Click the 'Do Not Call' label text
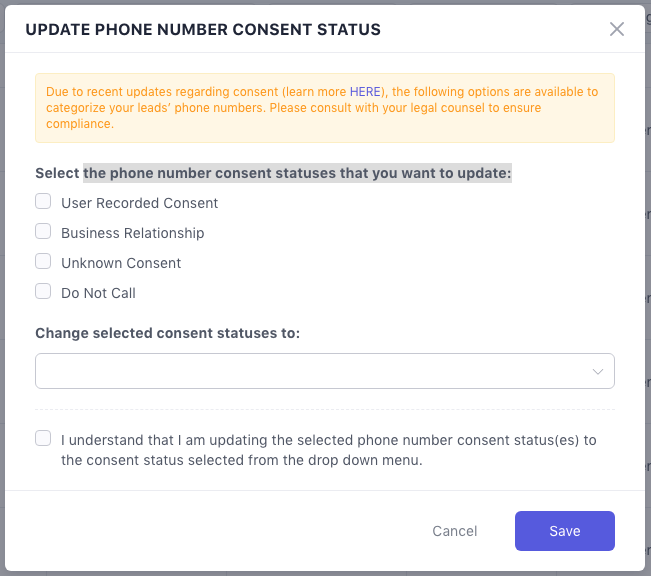Image resolution: width=651 pixels, height=576 pixels. pos(98,293)
